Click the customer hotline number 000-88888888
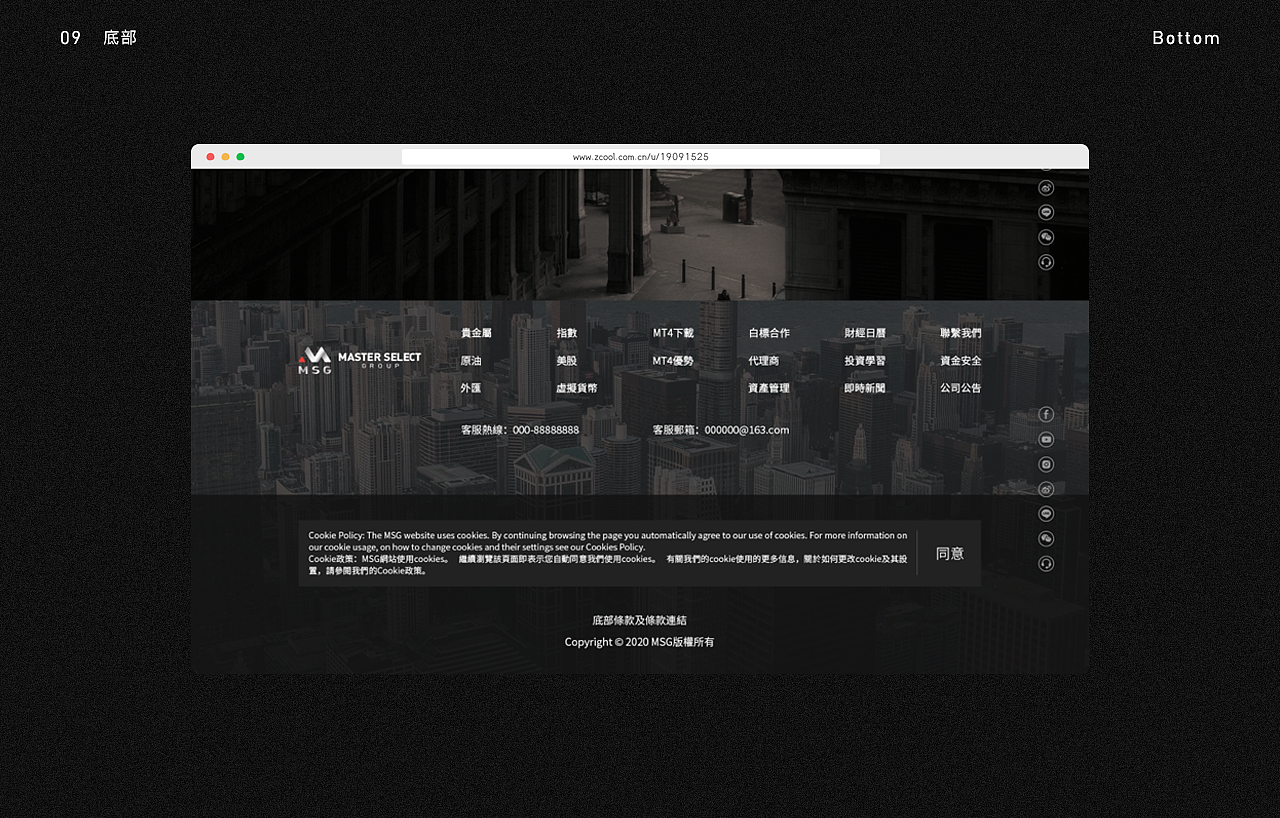The width and height of the screenshot is (1280, 818). (546, 430)
